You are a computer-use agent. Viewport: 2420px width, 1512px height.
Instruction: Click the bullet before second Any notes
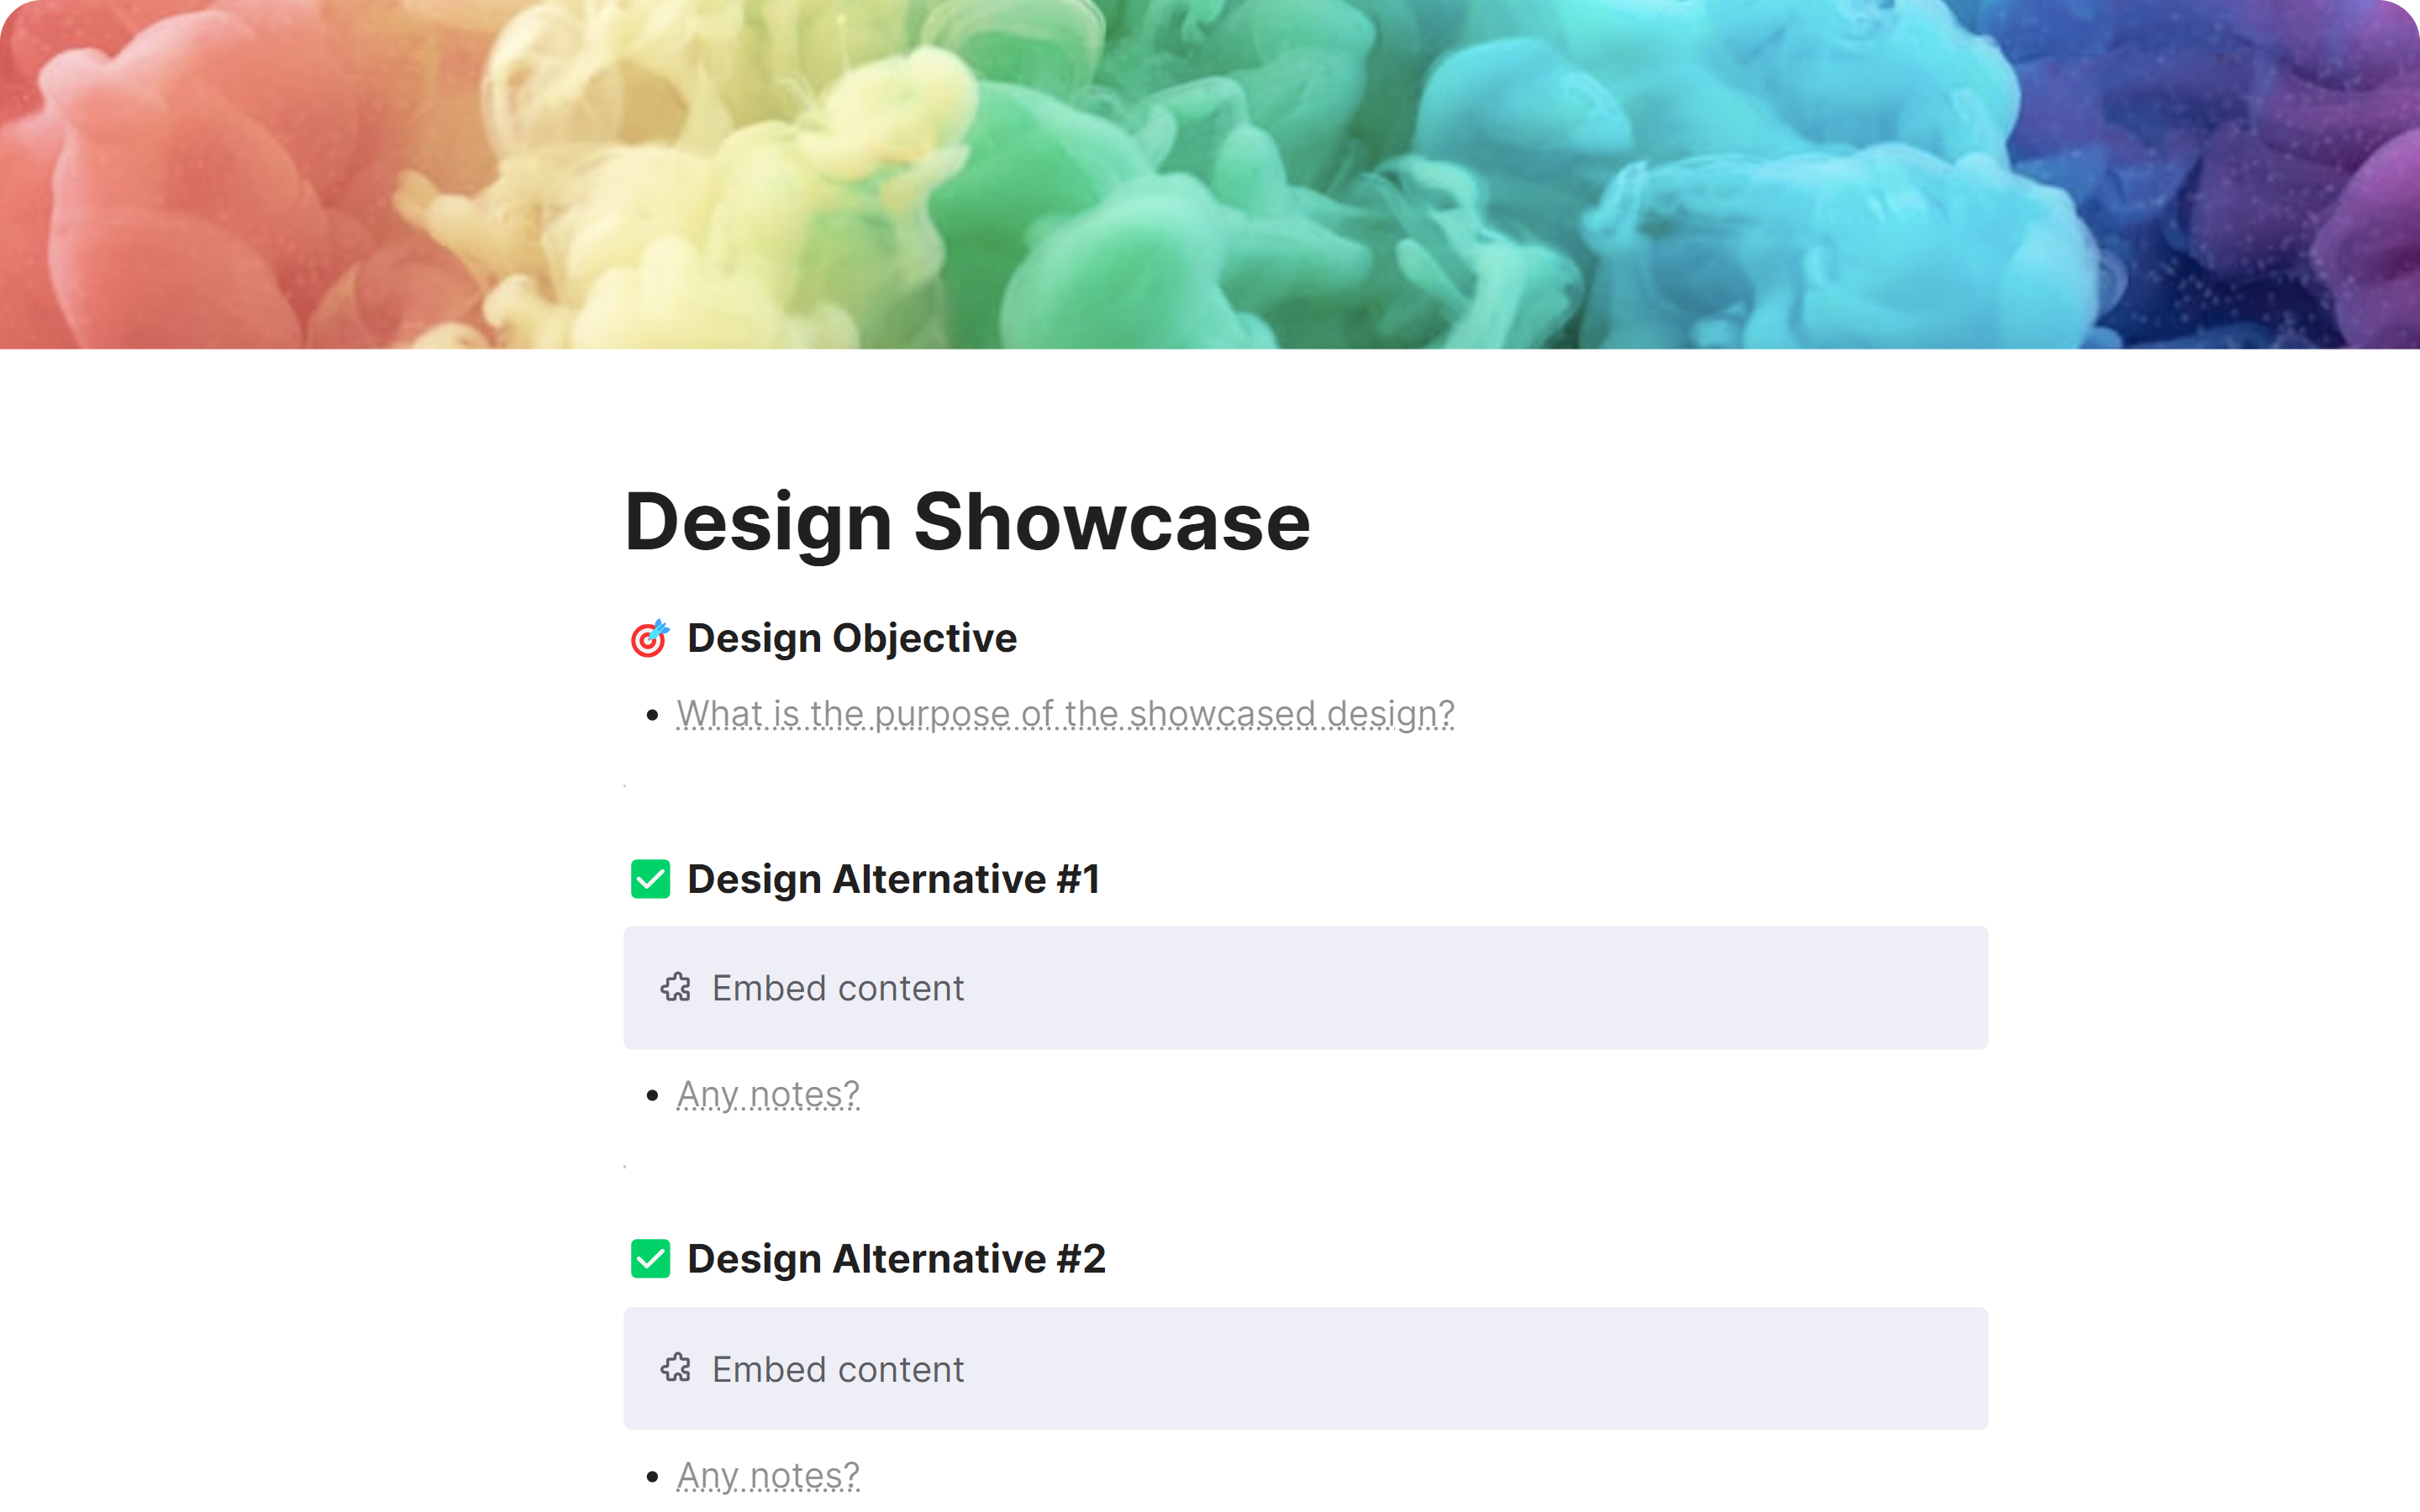click(x=652, y=1476)
